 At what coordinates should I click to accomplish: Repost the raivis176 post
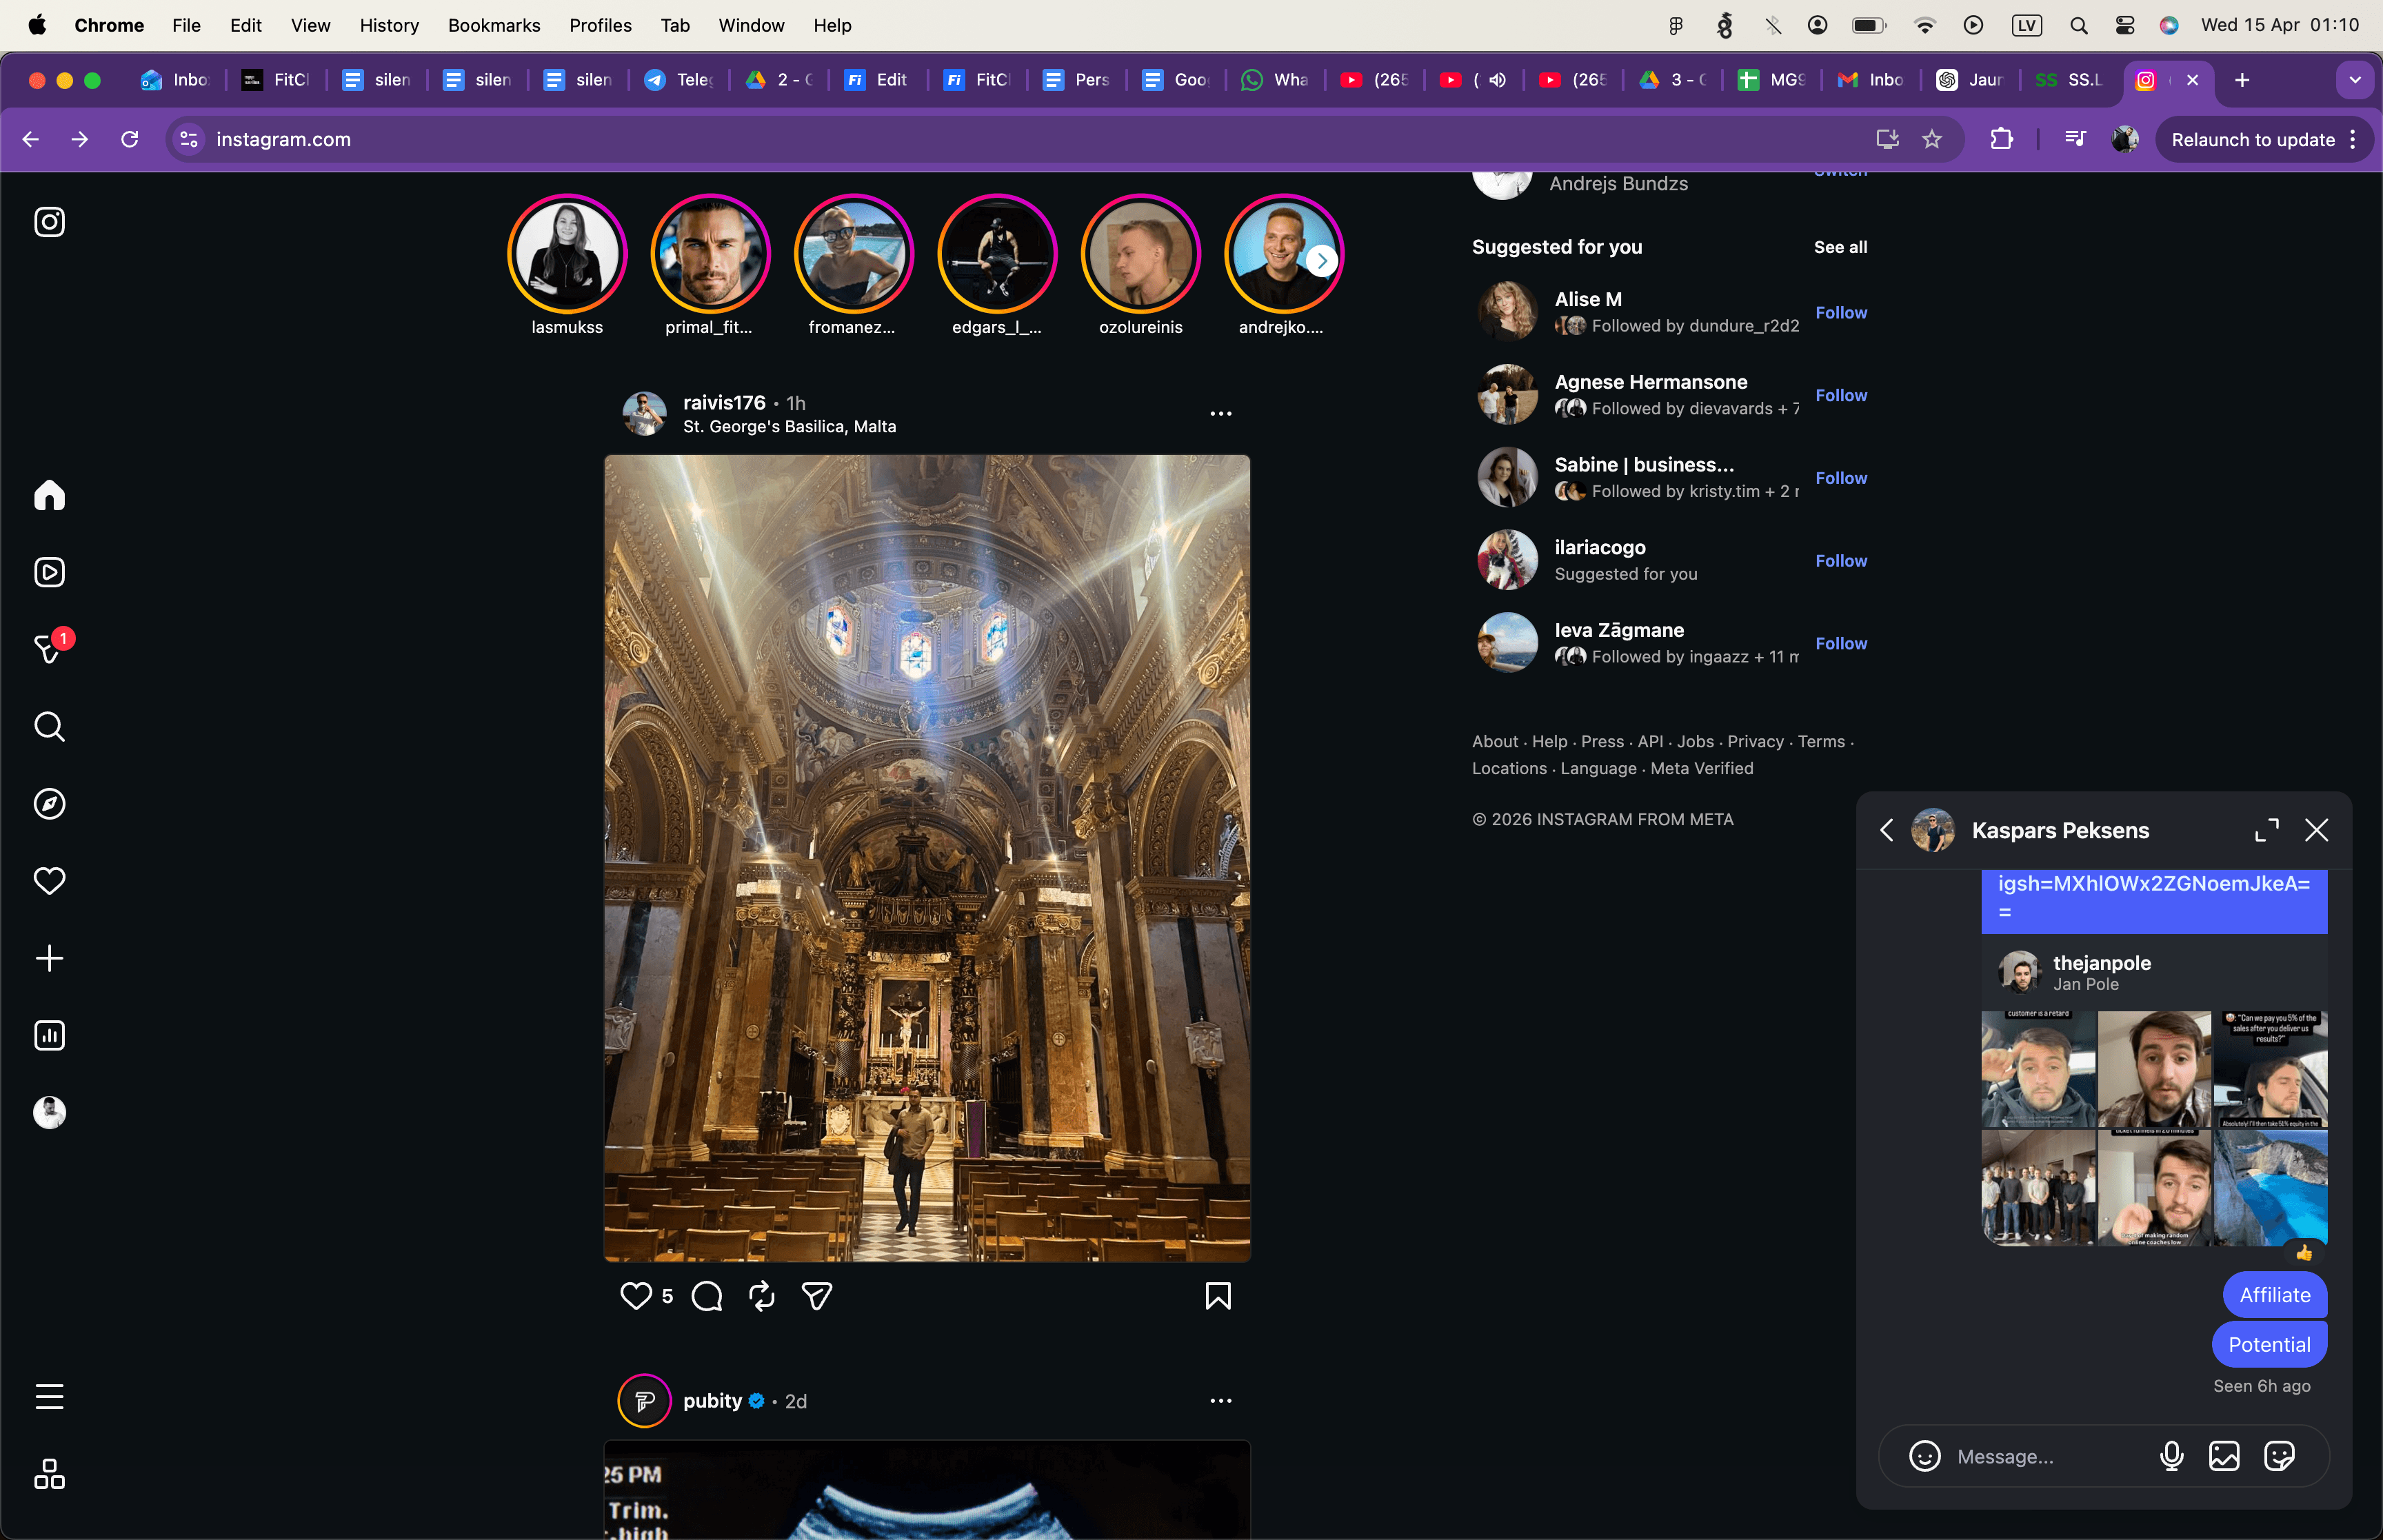[762, 1296]
